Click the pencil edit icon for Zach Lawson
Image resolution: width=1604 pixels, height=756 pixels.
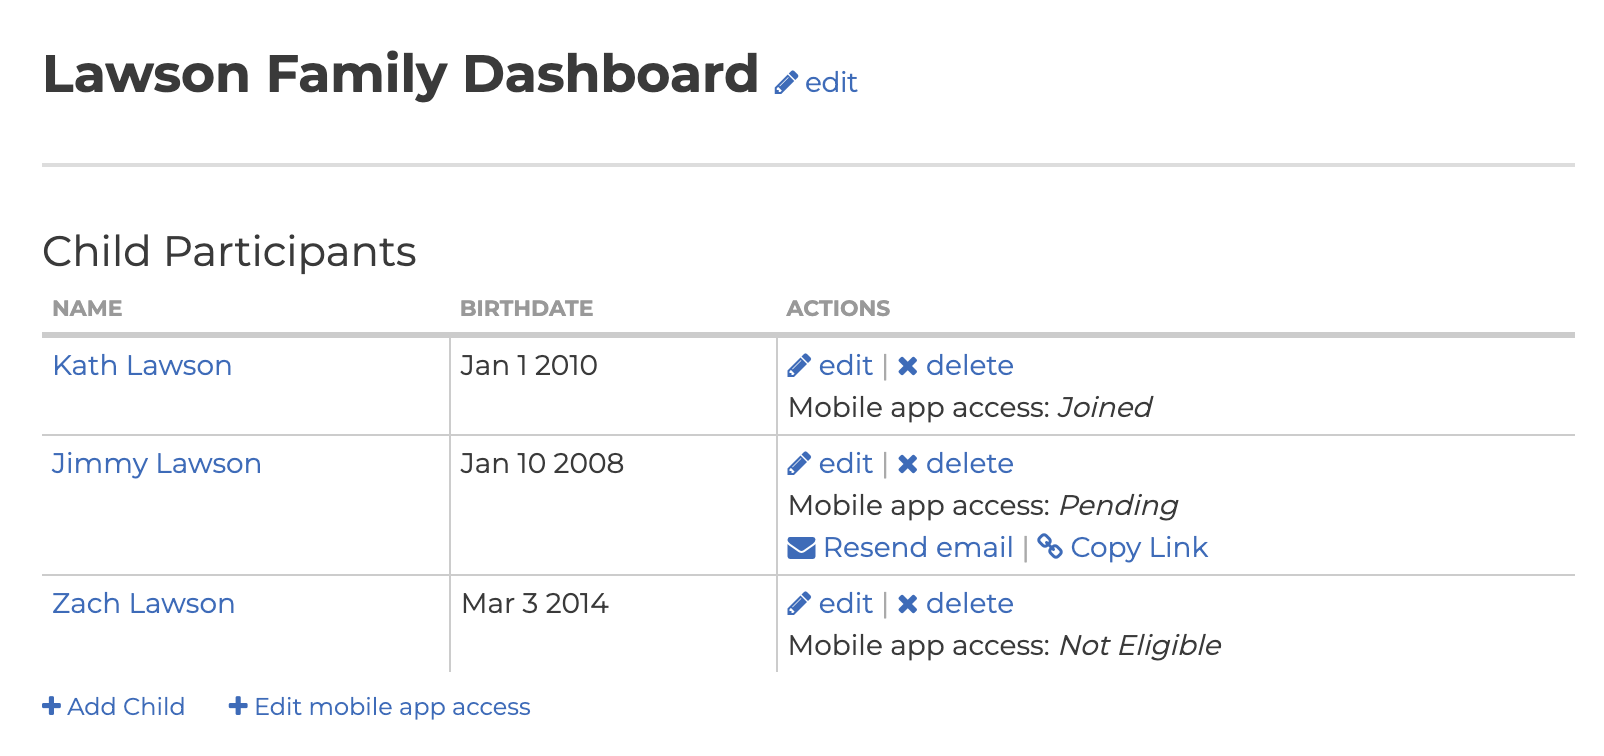[x=799, y=604]
